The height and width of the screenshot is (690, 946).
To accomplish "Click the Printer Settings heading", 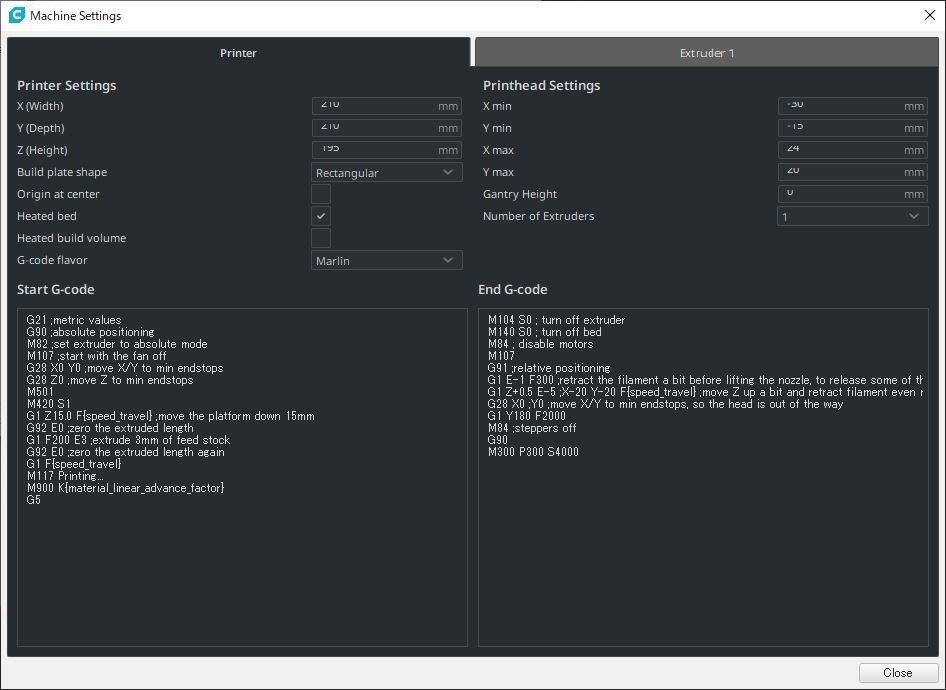I will click(66, 86).
